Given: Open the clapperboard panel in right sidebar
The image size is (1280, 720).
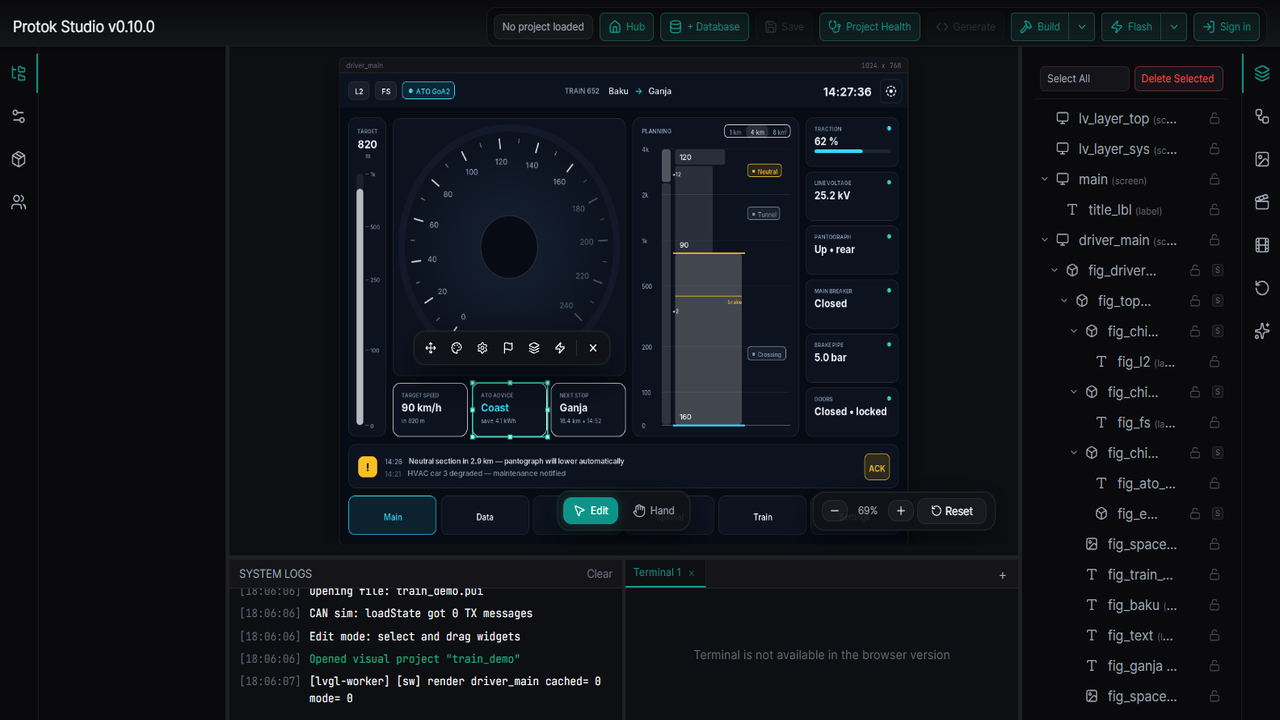Looking at the screenshot, I should [1262, 202].
